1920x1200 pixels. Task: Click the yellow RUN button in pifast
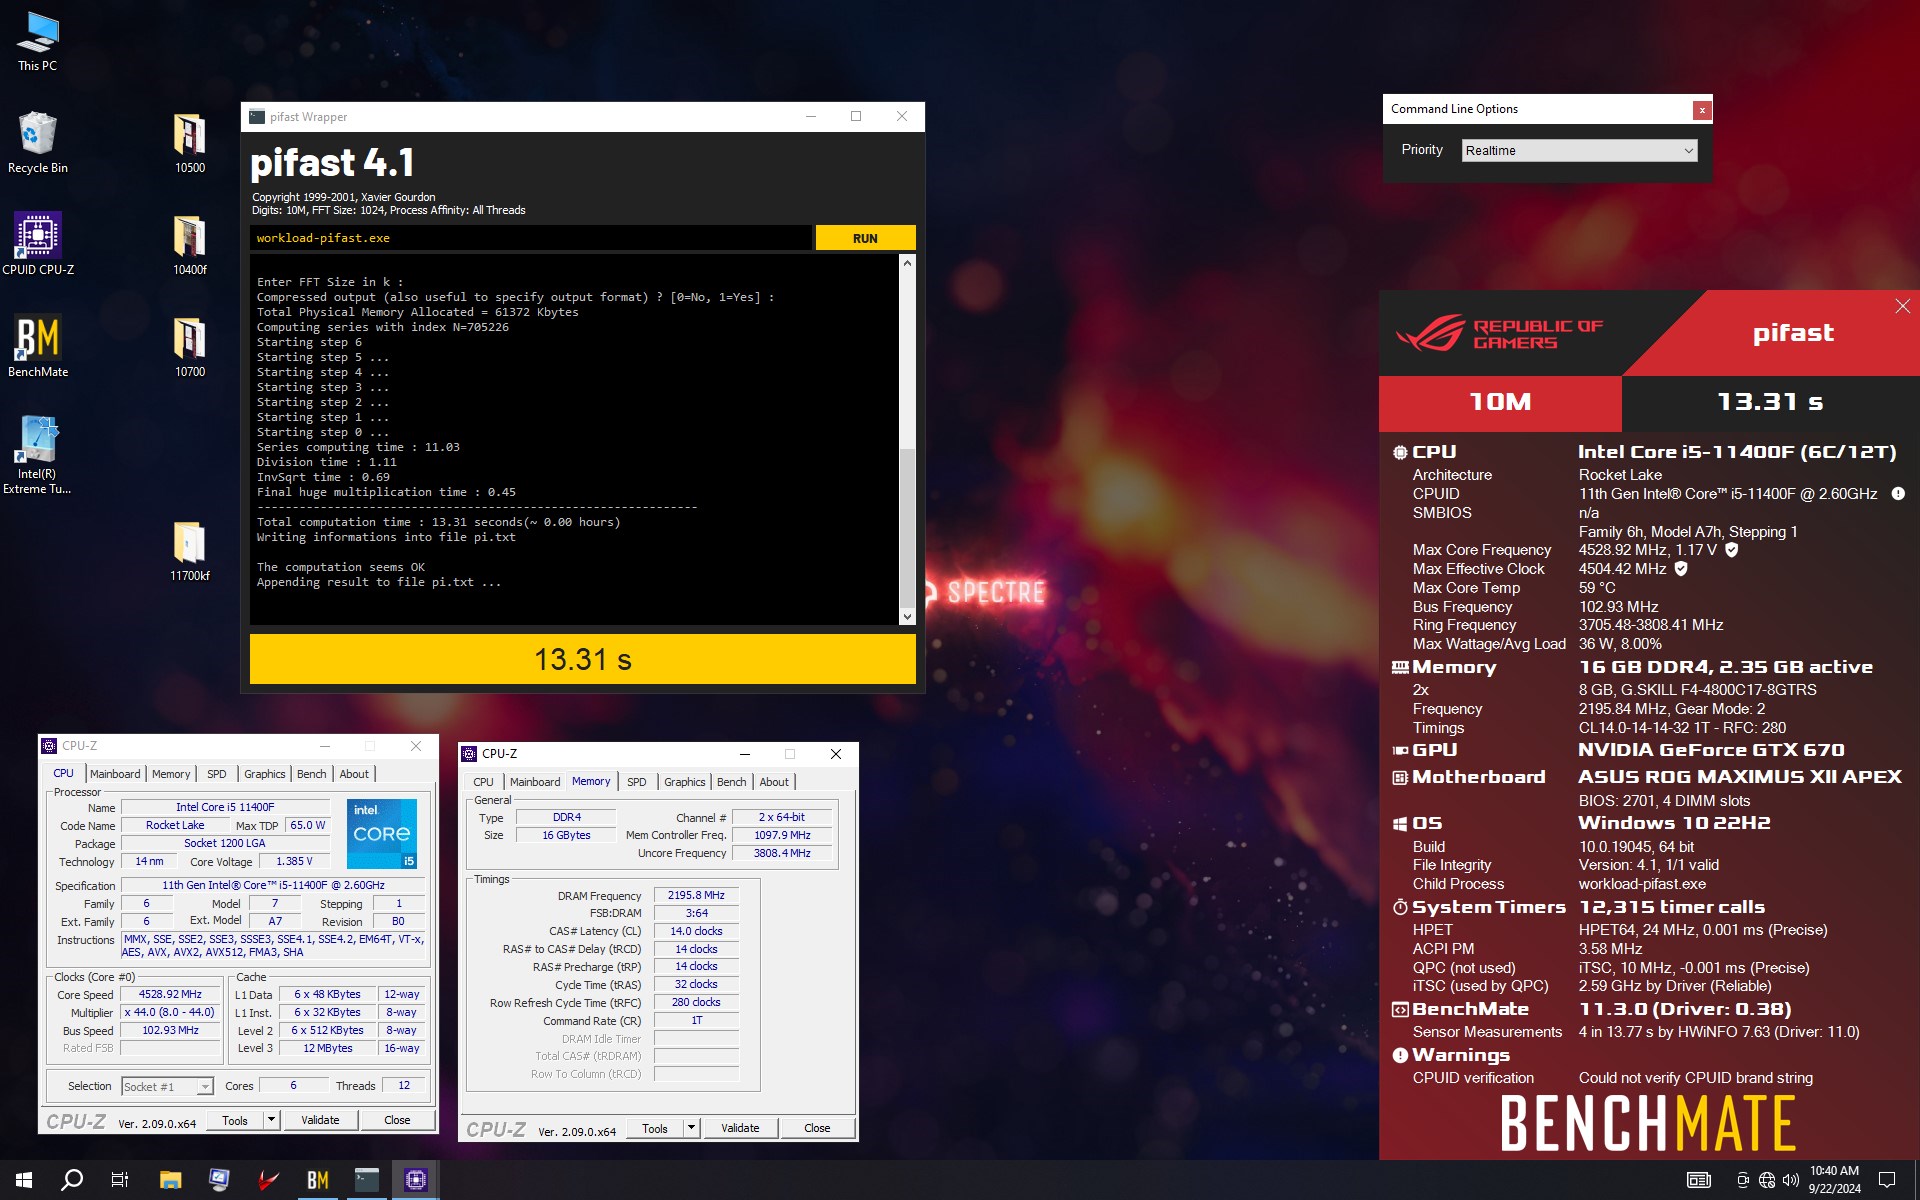coord(865,238)
